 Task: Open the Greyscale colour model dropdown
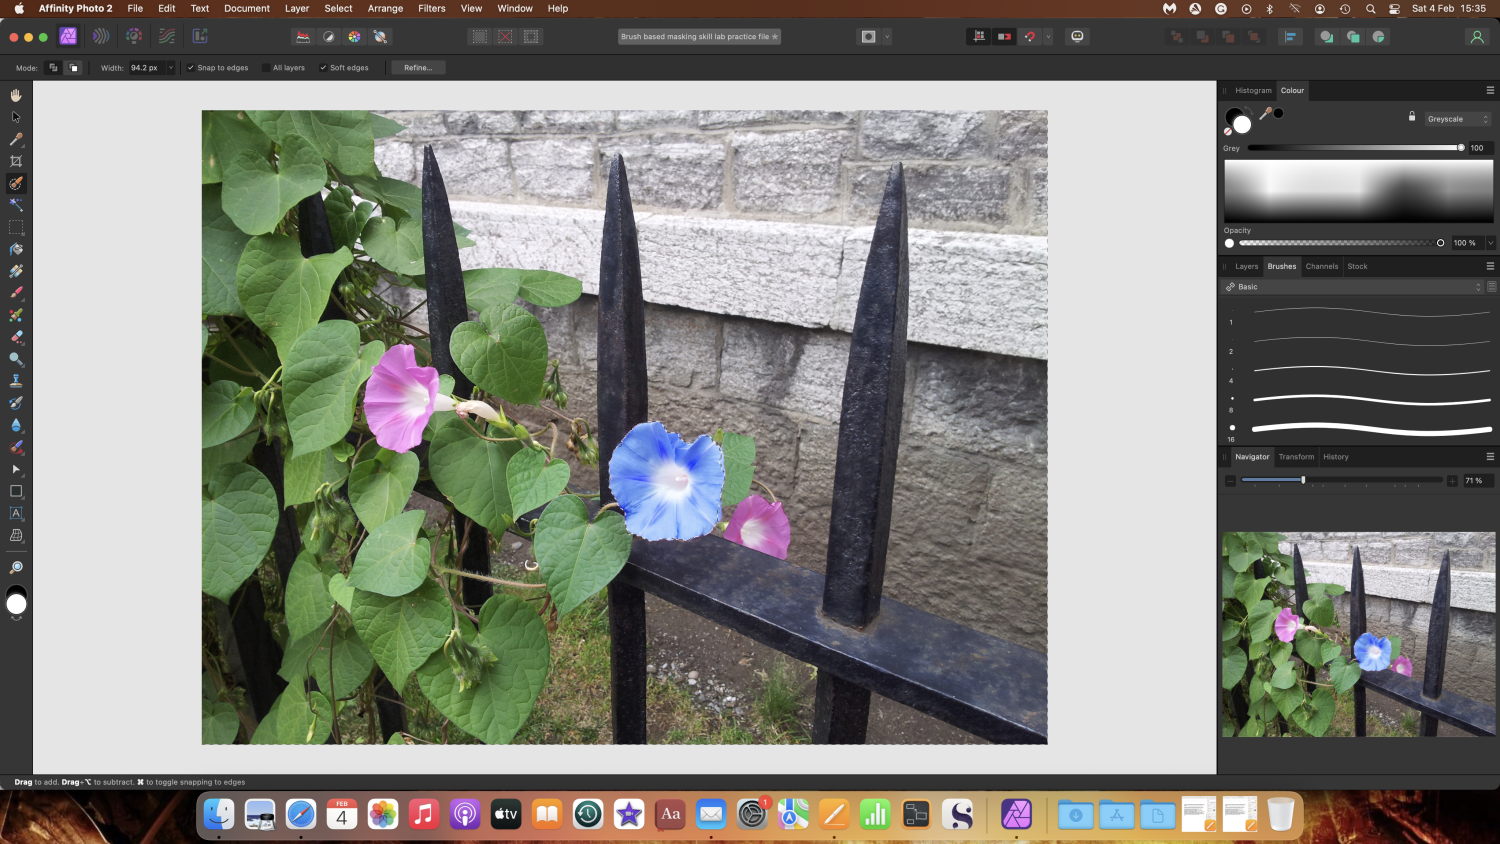tap(1456, 118)
